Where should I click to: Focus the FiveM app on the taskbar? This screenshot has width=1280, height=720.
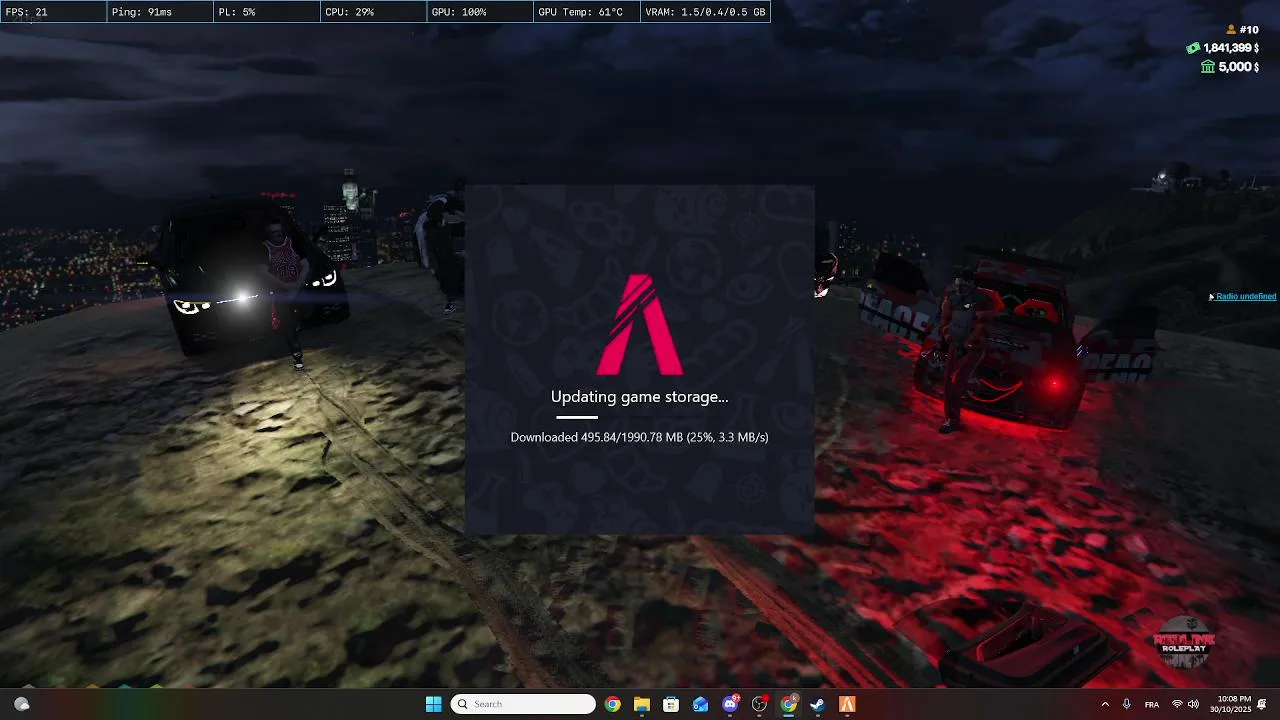click(847, 704)
